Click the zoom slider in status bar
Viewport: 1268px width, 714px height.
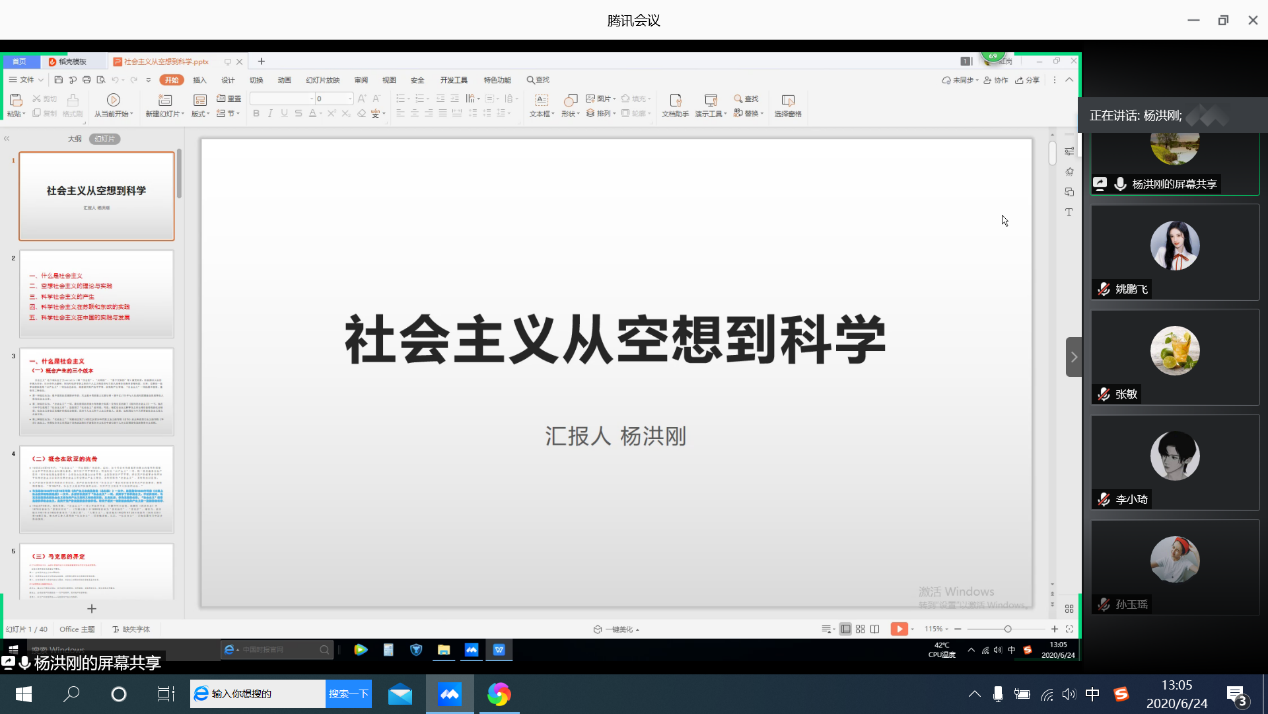click(1007, 629)
